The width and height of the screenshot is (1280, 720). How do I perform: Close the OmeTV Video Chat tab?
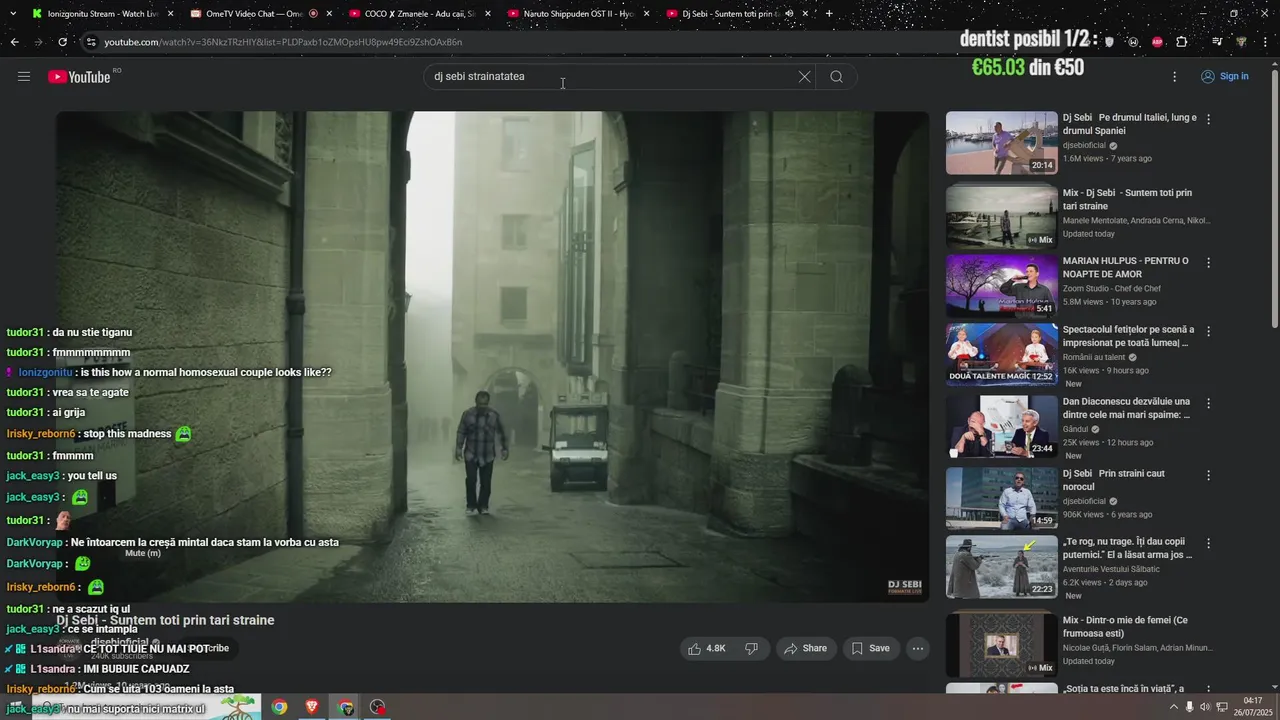329,14
